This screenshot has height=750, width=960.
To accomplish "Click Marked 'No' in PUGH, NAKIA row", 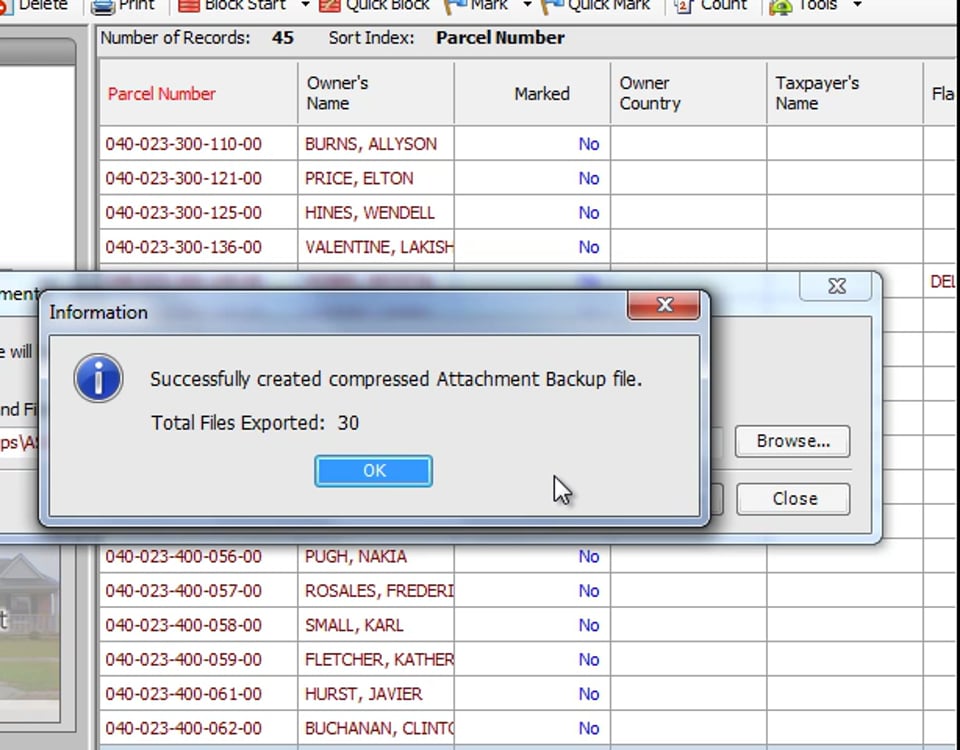I will tap(589, 557).
